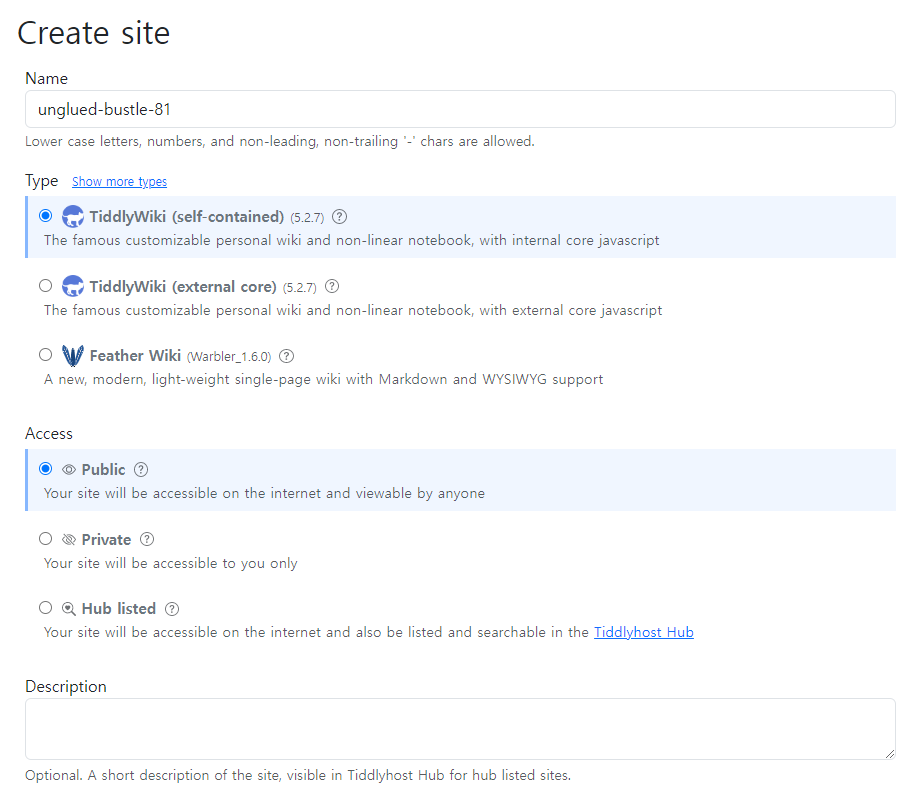Click the name rules hint 'Lower case letters, numbers...'
The image size is (916, 796).
pos(280,141)
